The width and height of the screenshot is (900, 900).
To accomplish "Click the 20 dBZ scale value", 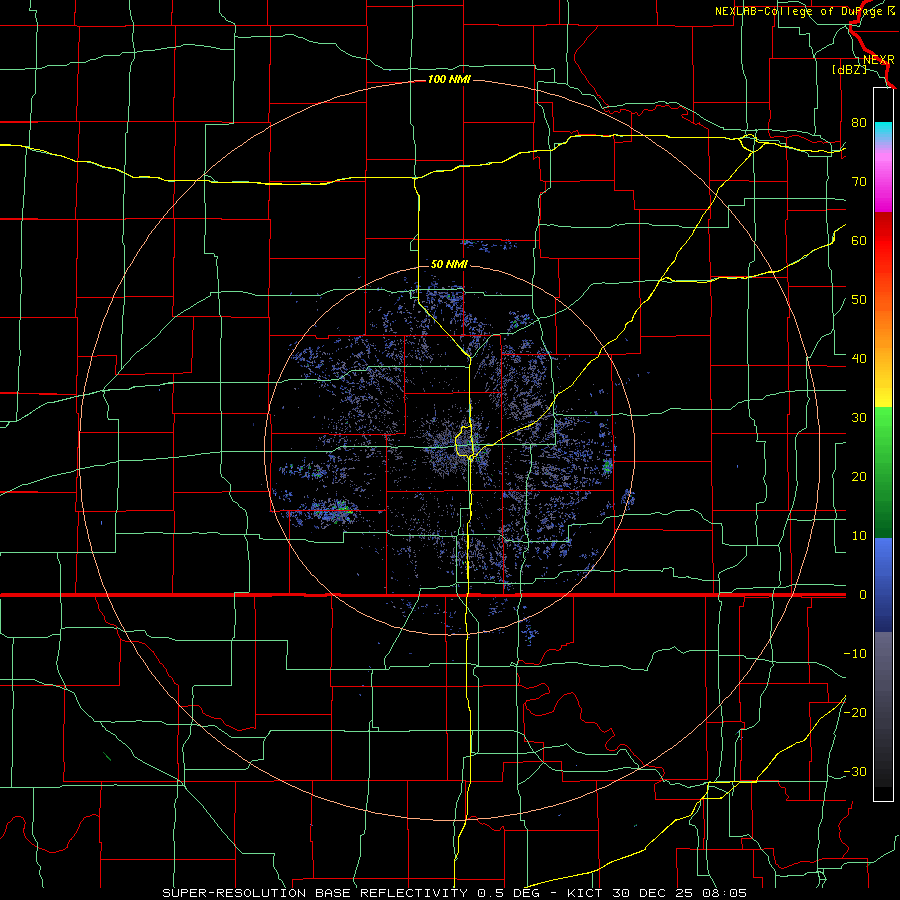I will (x=859, y=477).
